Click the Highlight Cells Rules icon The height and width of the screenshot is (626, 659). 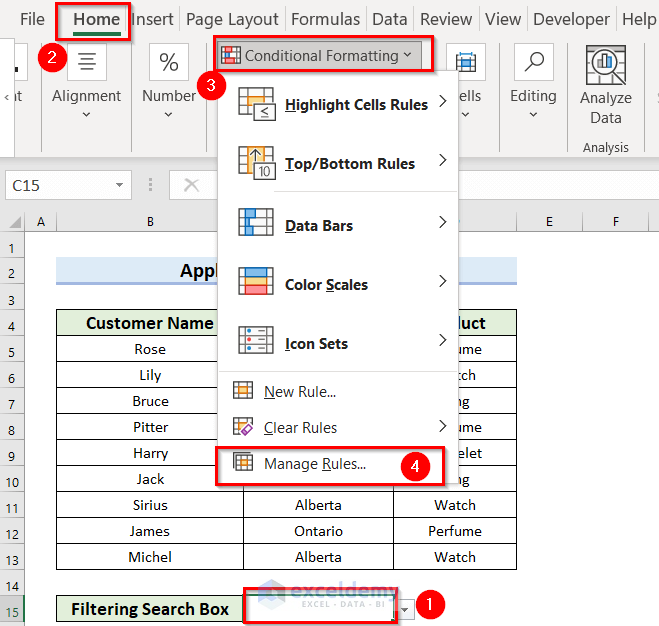(256, 105)
